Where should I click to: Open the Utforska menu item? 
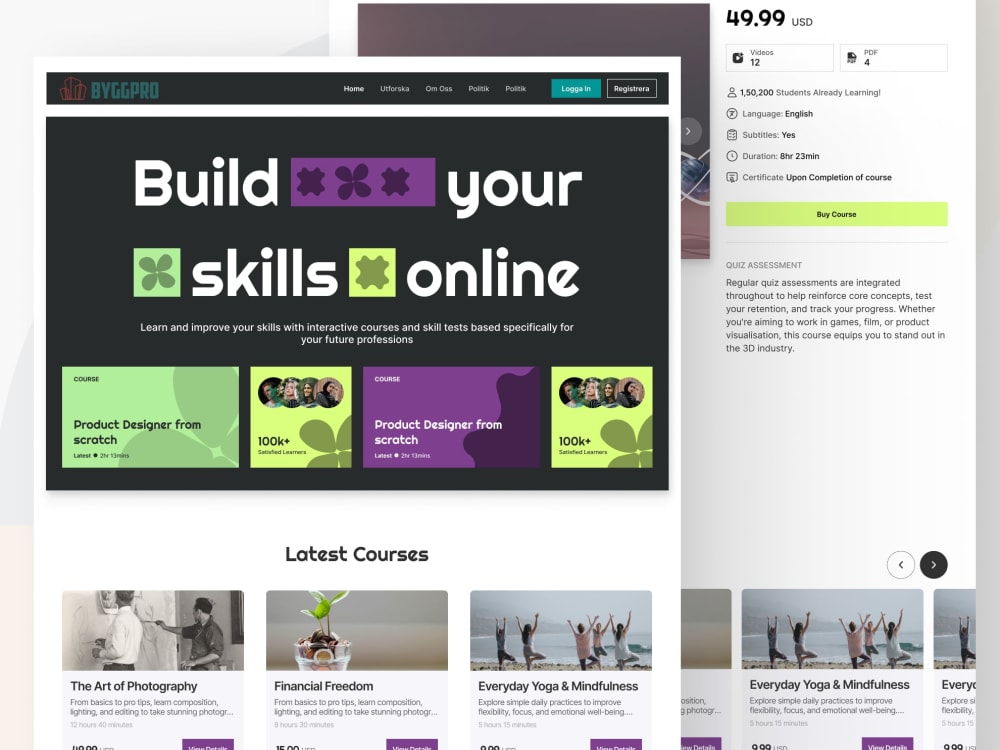[x=394, y=89]
